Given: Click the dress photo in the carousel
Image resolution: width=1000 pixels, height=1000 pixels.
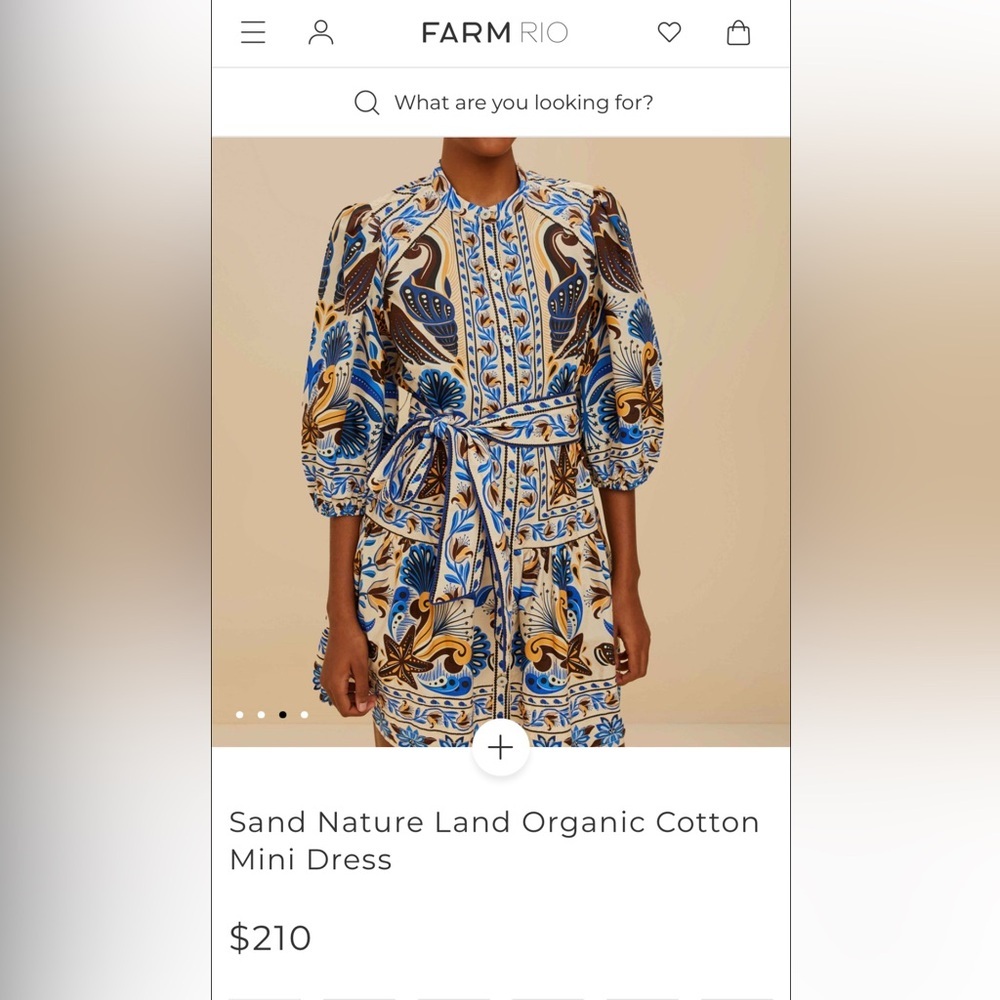Looking at the screenshot, I should (500, 430).
